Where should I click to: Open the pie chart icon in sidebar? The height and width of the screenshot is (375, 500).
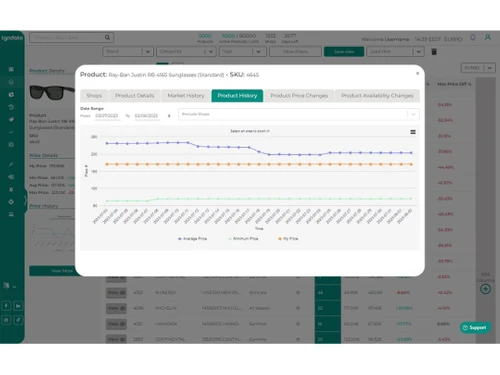click(11, 95)
